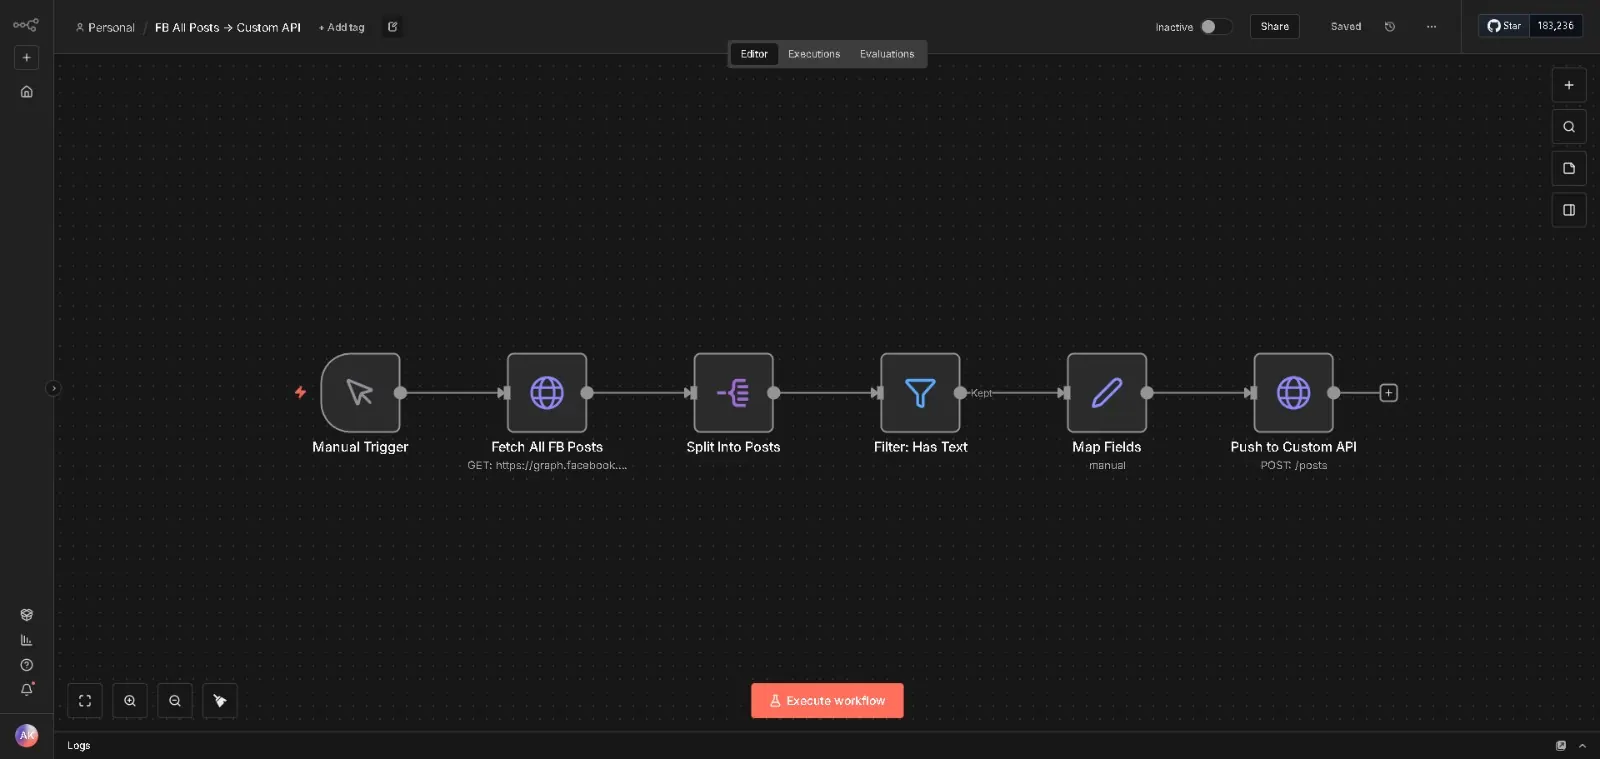Viewport: 1600px width, 759px height.
Task: Pop out the Logs panel
Action: tap(1561, 746)
